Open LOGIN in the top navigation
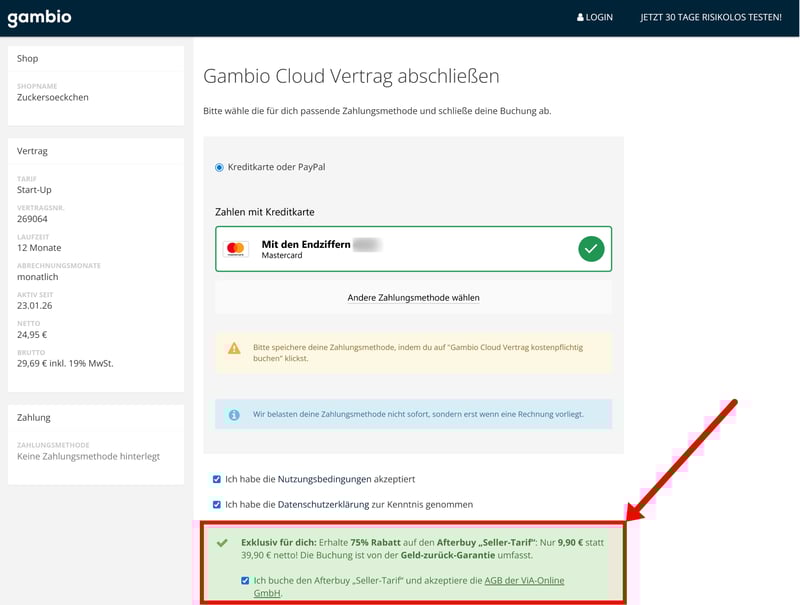 click(599, 18)
